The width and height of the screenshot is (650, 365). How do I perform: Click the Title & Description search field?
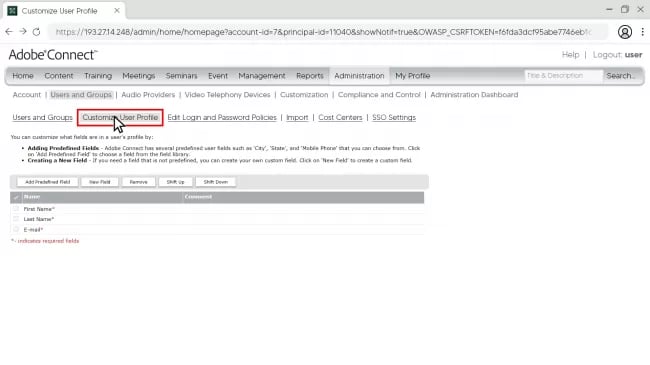[x=563, y=75]
